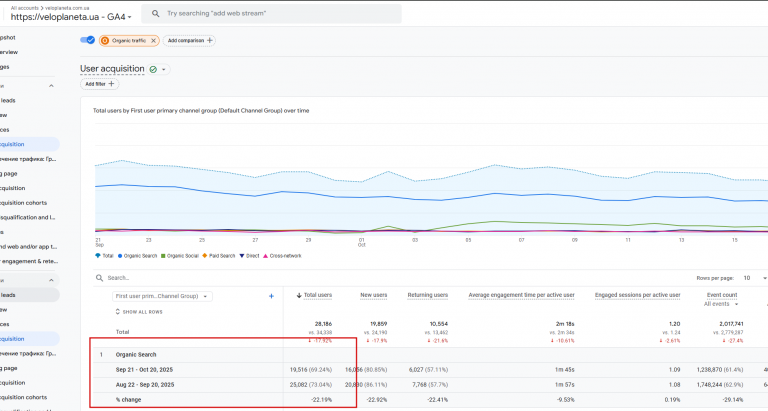
Task: Click the table search magnifier icon
Action: pos(99,277)
